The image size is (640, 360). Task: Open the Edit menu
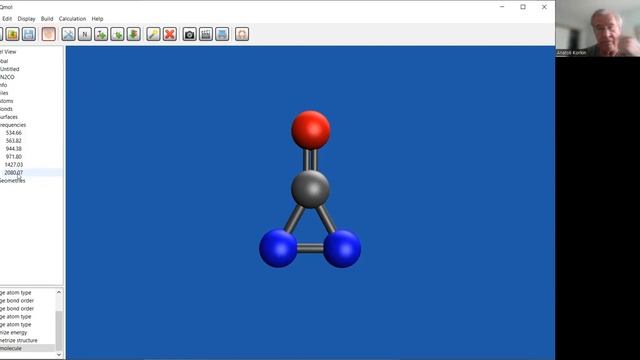(7, 19)
